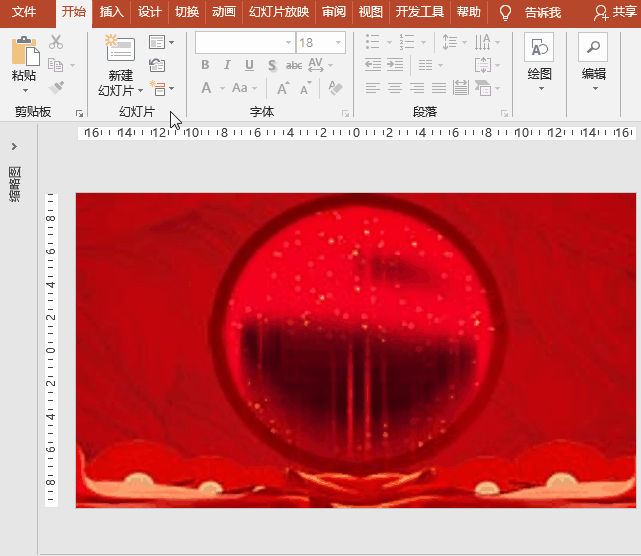Click the Font Color A icon
641x556 pixels.
pyautogui.click(x=206, y=88)
